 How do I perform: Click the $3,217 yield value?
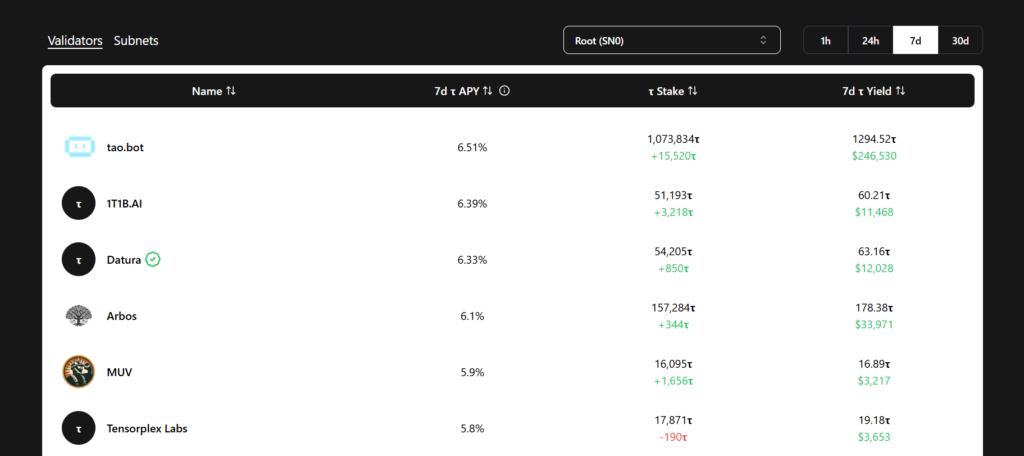click(874, 380)
